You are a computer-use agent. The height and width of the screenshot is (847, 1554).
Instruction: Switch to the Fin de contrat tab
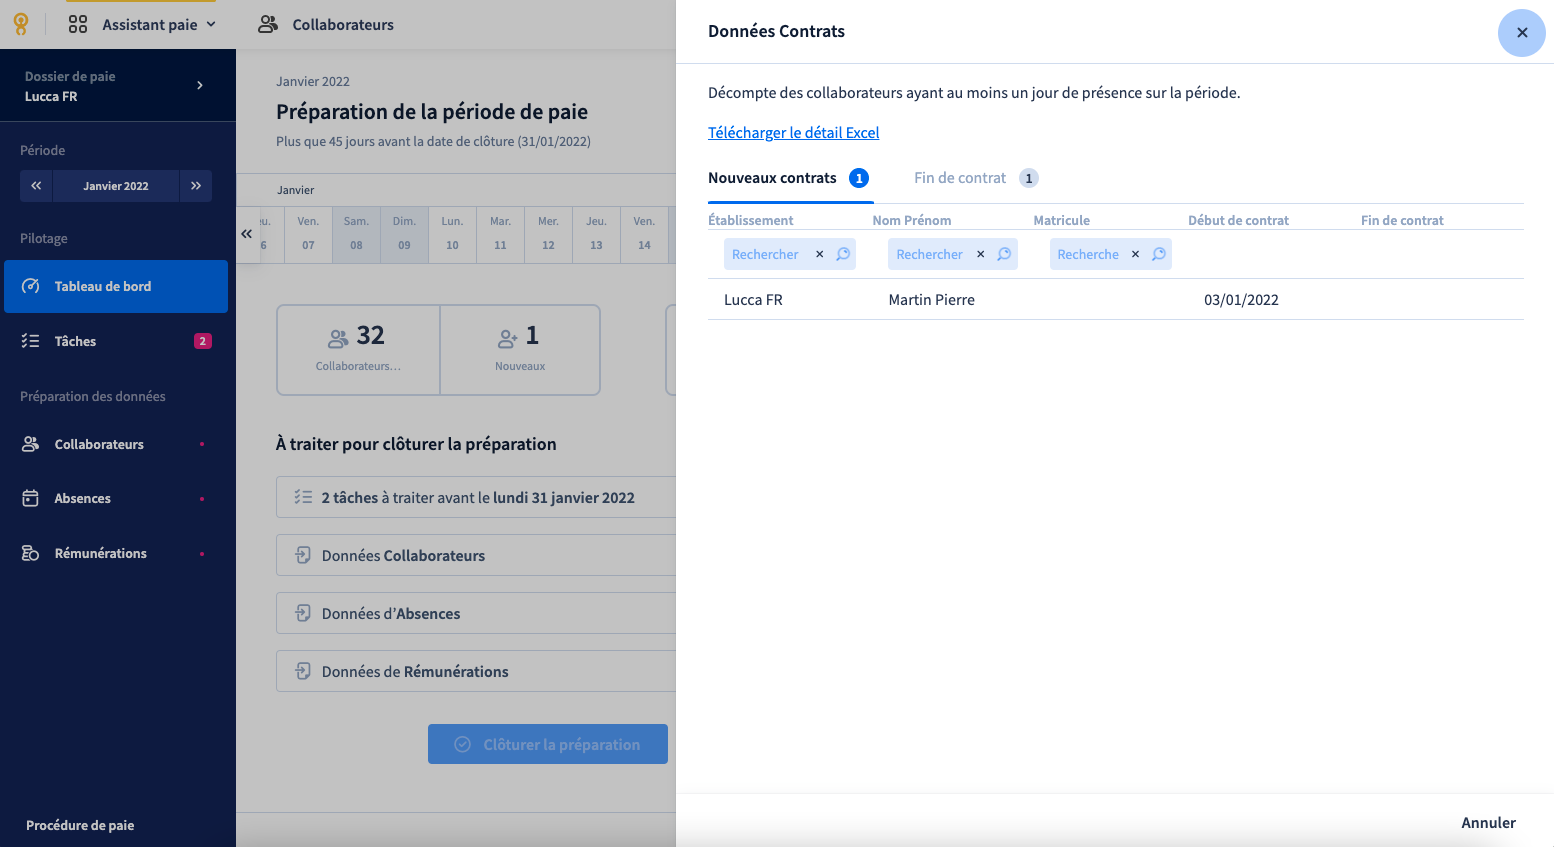[960, 178]
